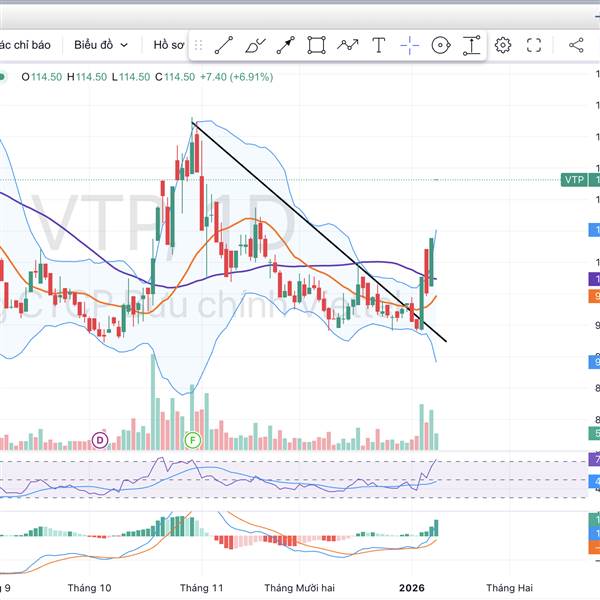Select the price range measure tool
The width and height of the screenshot is (600, 600).
tap(471, 45)
